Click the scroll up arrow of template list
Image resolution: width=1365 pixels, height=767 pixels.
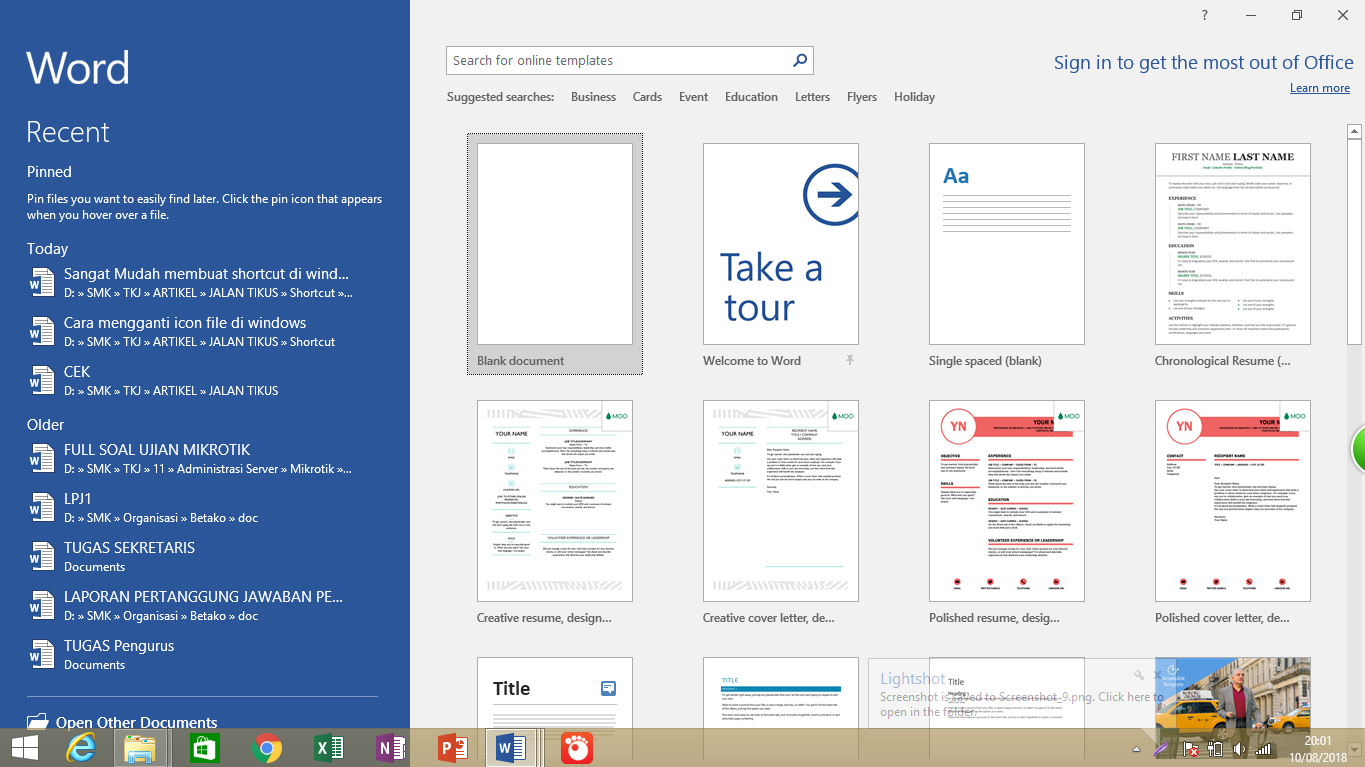pyautogui.click(x=1354, y=131)
